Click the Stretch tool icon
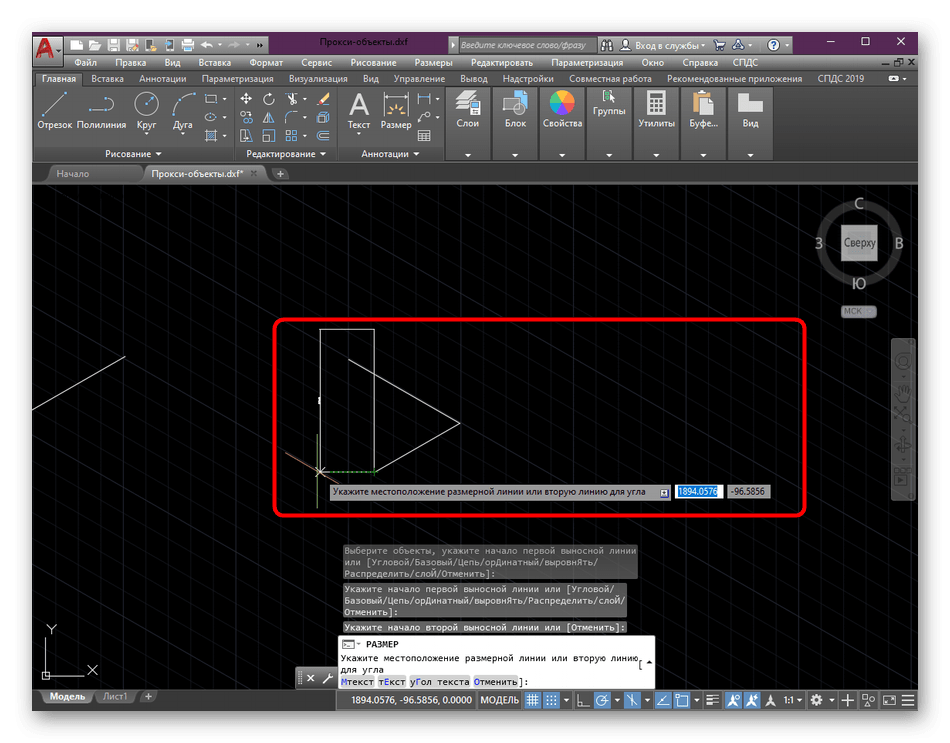 pos(246,136)
